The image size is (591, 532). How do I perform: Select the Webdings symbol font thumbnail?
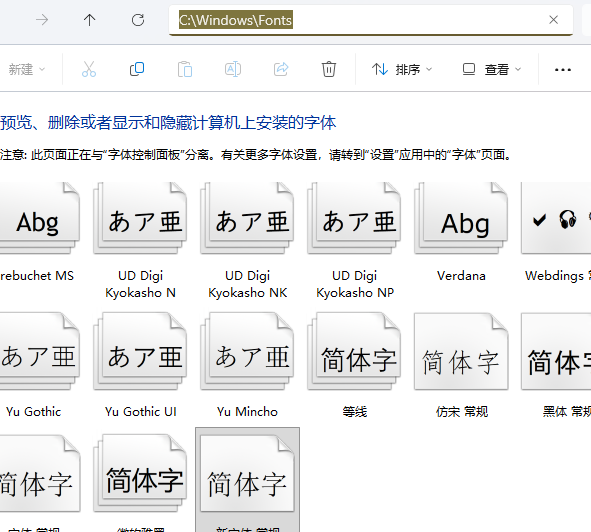[x=556, y=219]
